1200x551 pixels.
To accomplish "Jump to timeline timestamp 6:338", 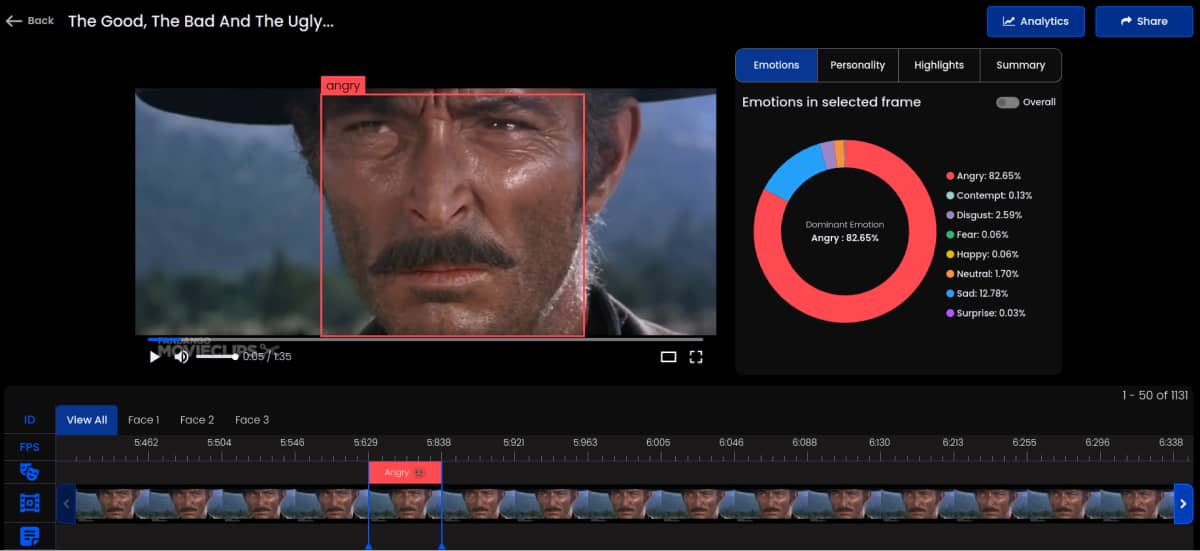I will coord(1171,442).
